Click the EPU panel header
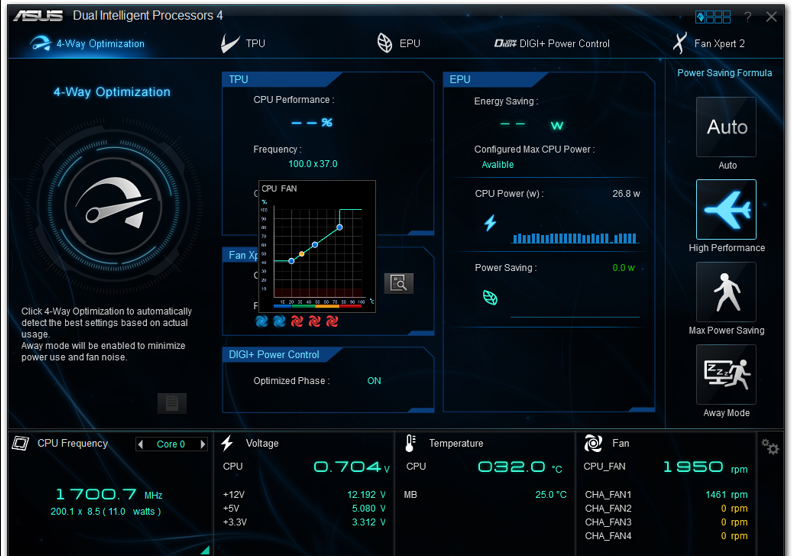The height and width of the screenshot is (556, 793). pyautogui.click(x=496, y=79)
